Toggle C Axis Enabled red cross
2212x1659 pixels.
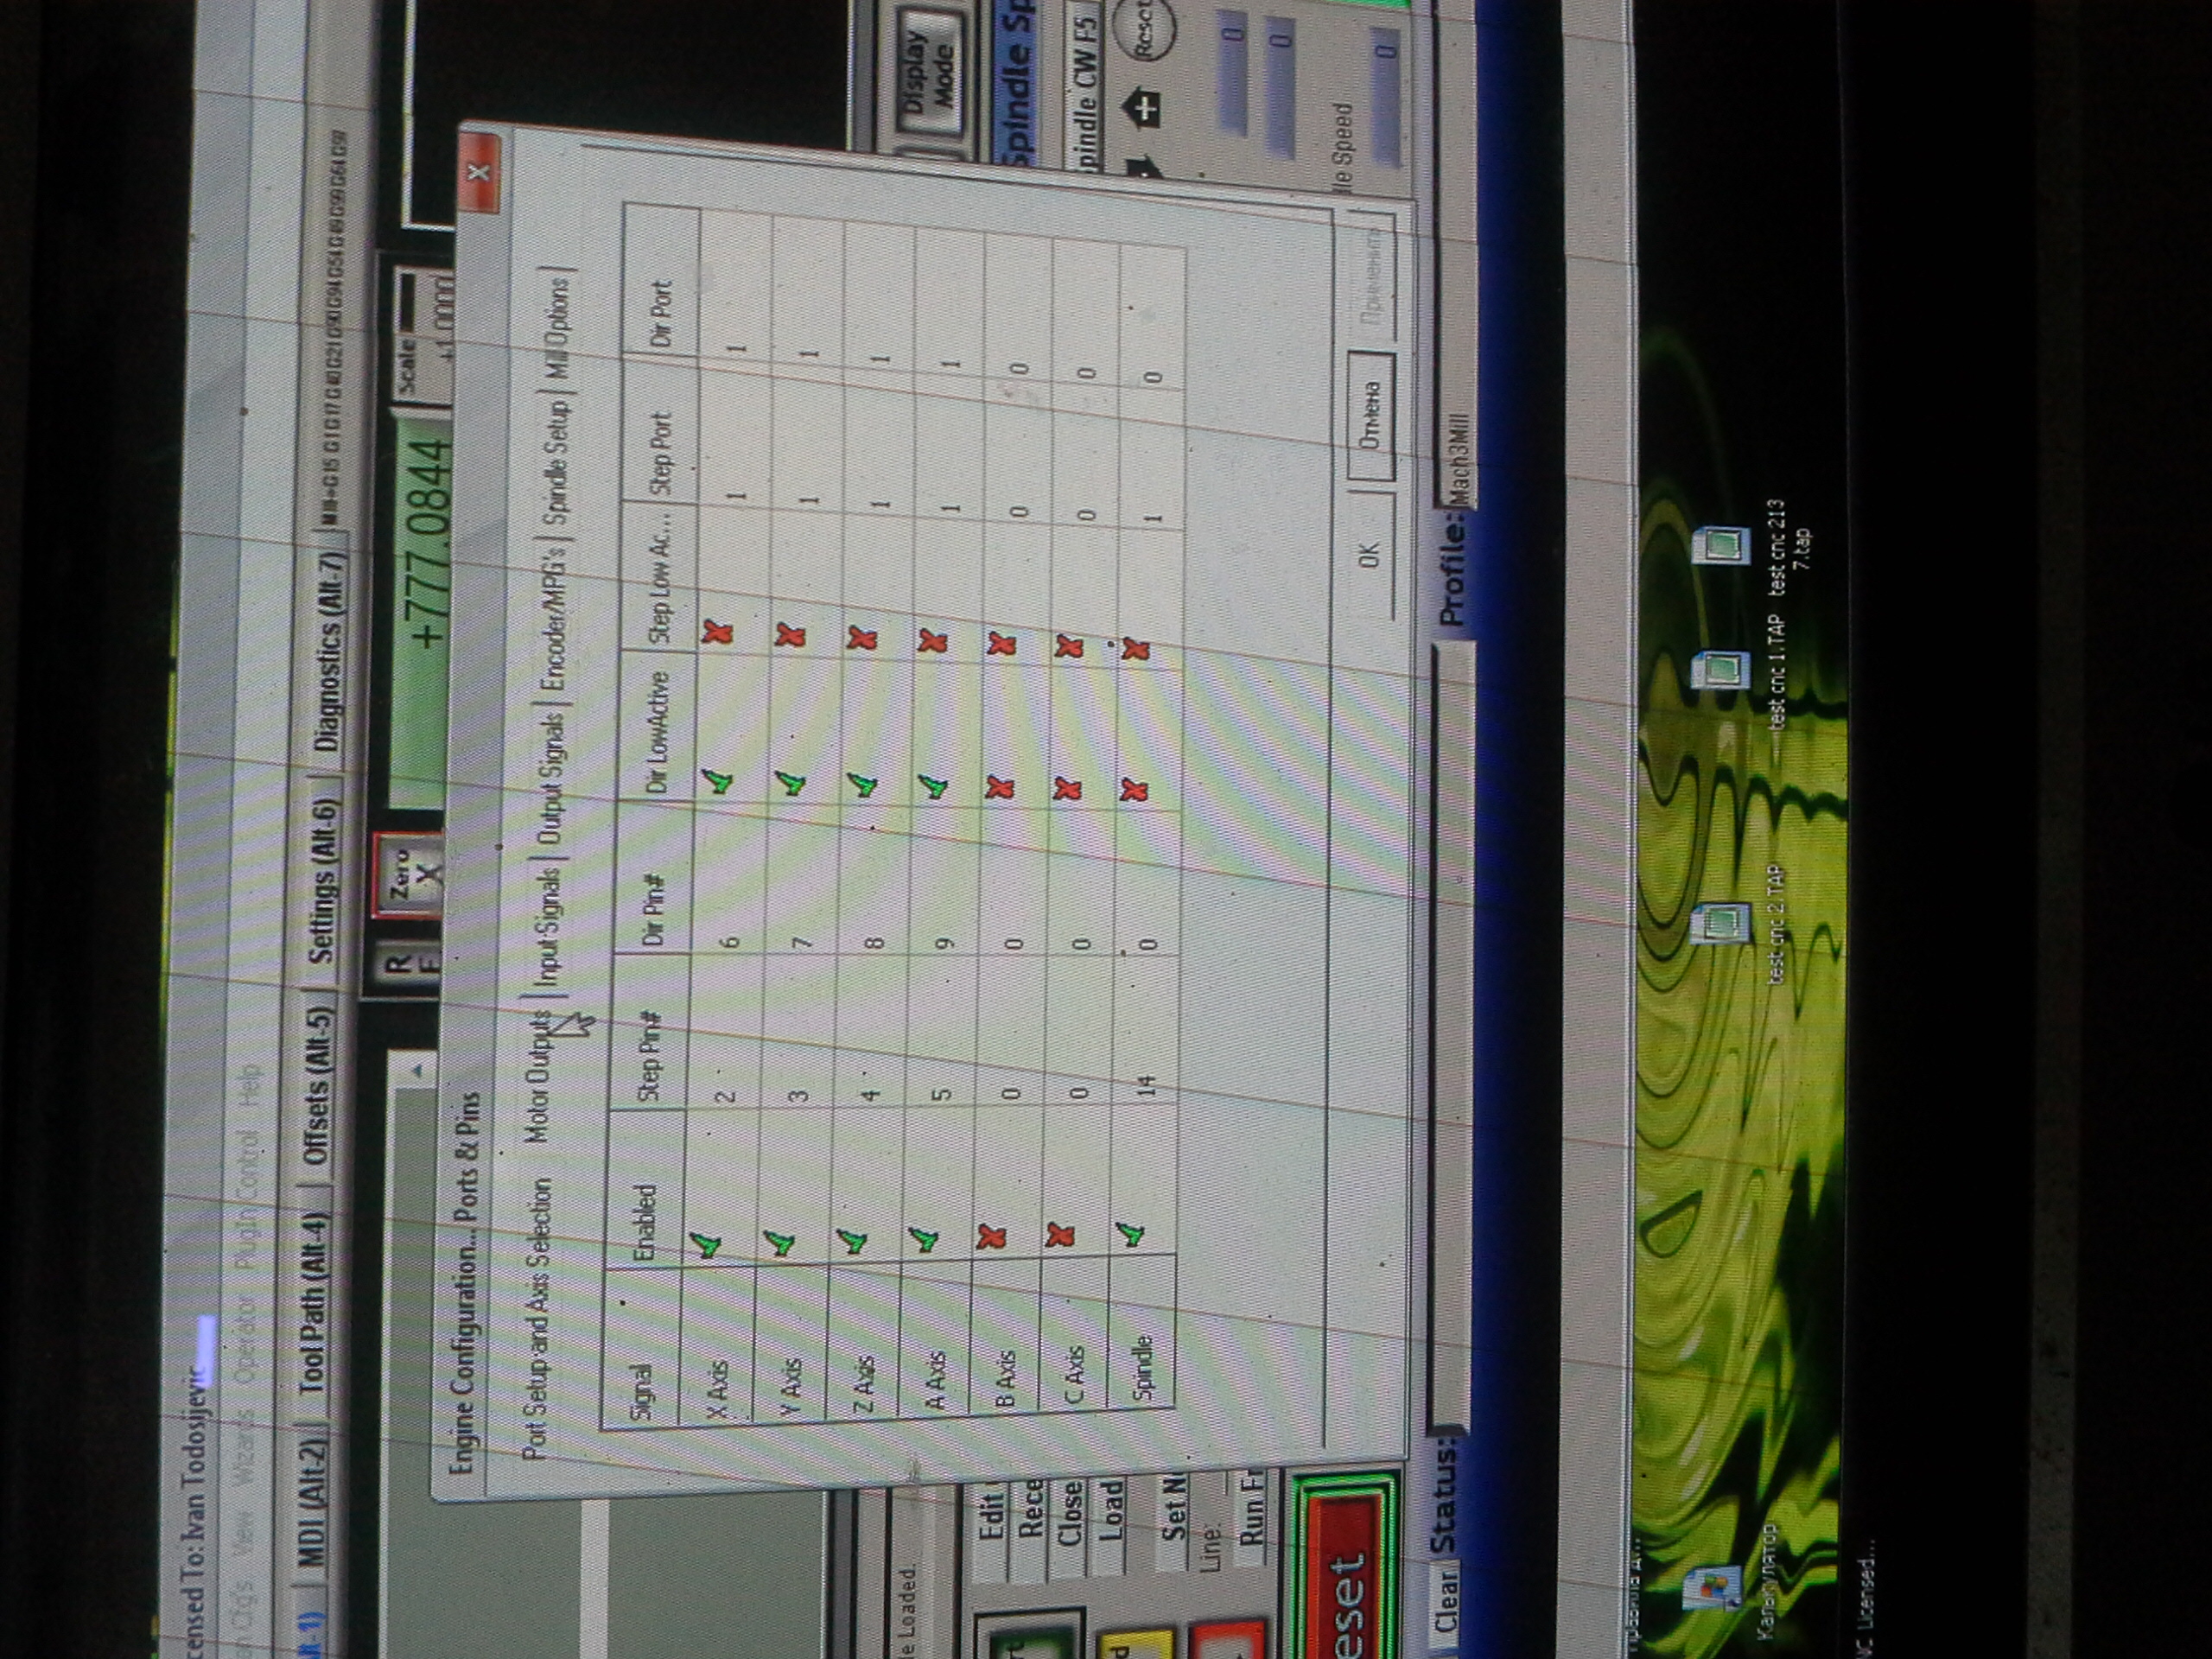click(x=1060, y=1235)
